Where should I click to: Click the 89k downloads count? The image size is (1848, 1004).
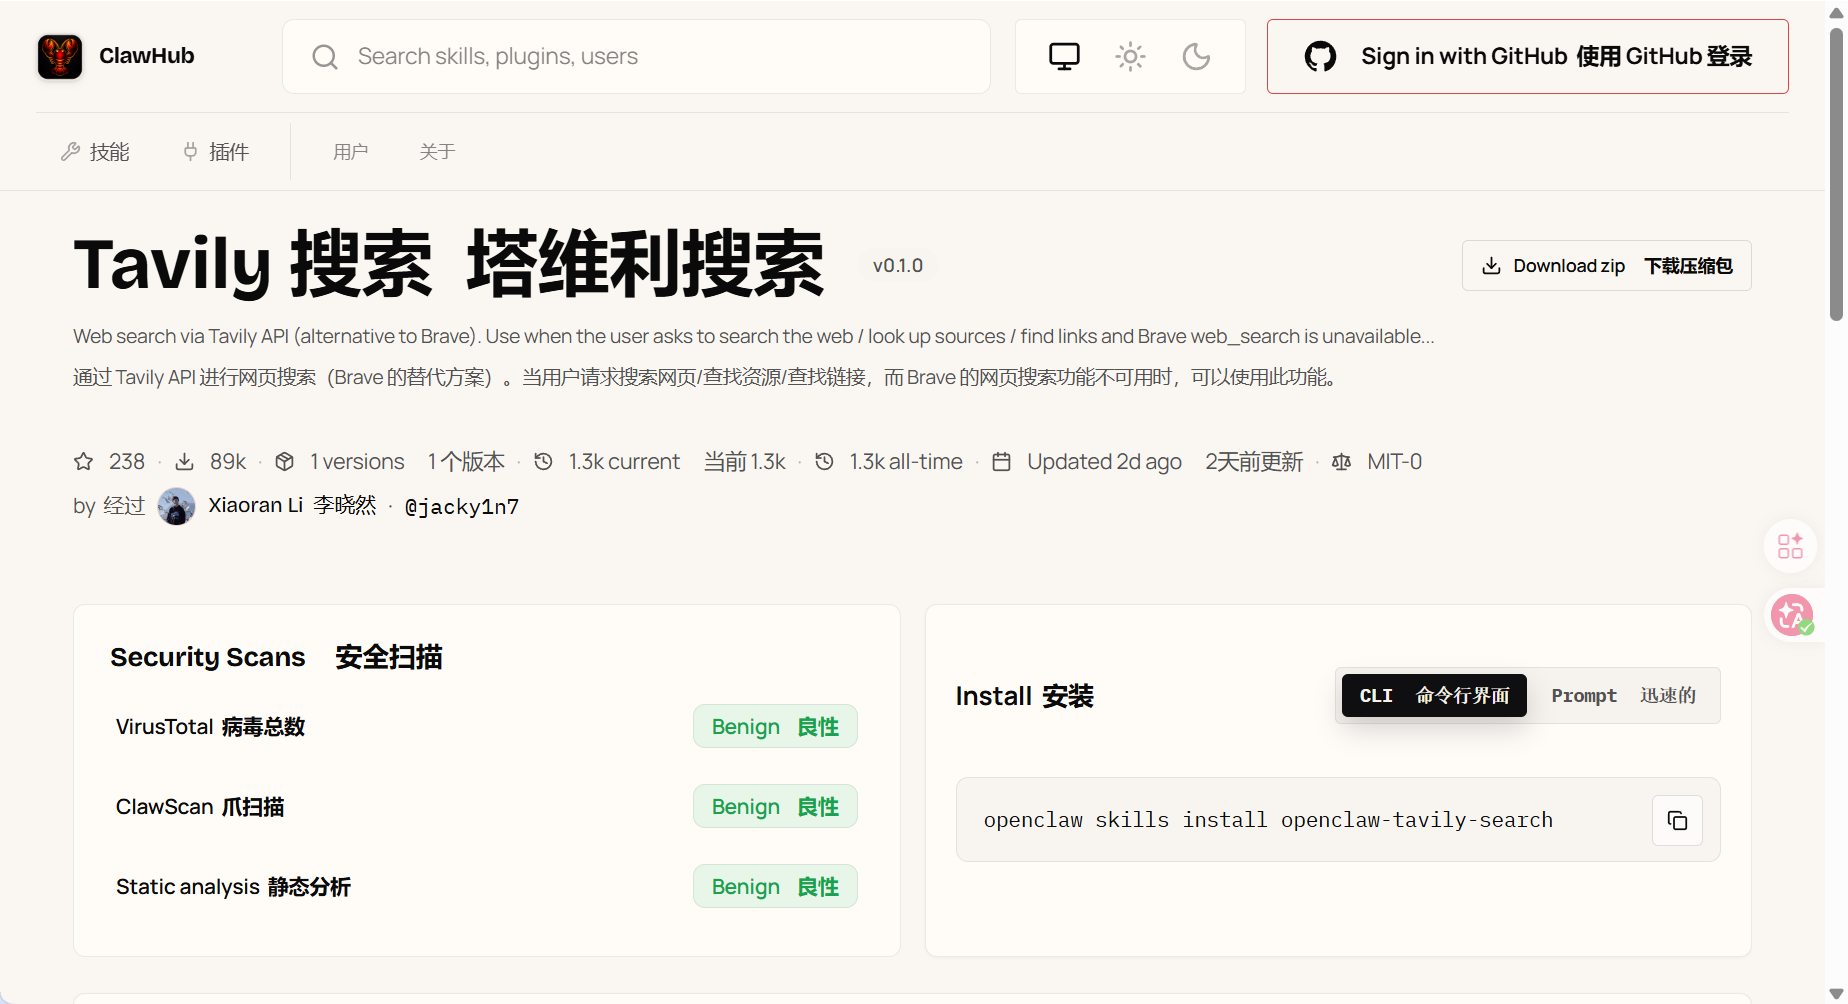coord(228,462)
